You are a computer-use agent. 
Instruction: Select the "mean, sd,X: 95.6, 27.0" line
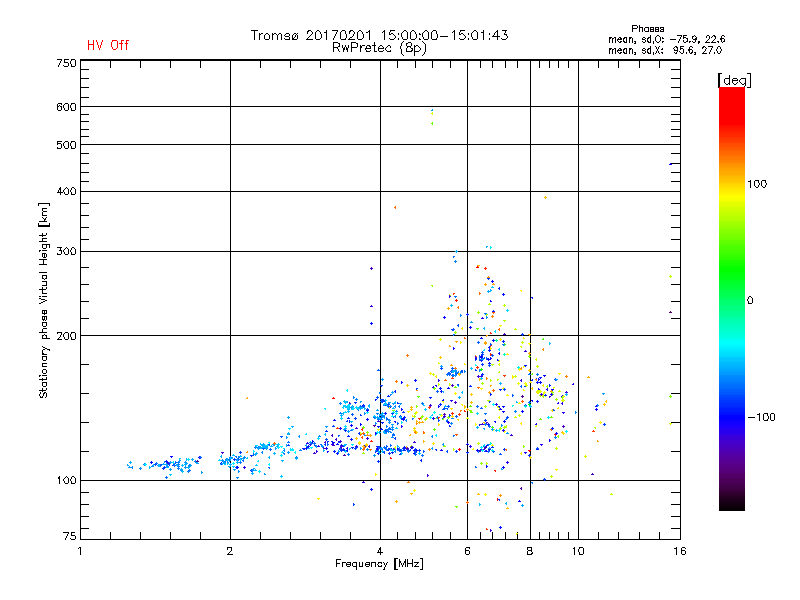point(665,50)
